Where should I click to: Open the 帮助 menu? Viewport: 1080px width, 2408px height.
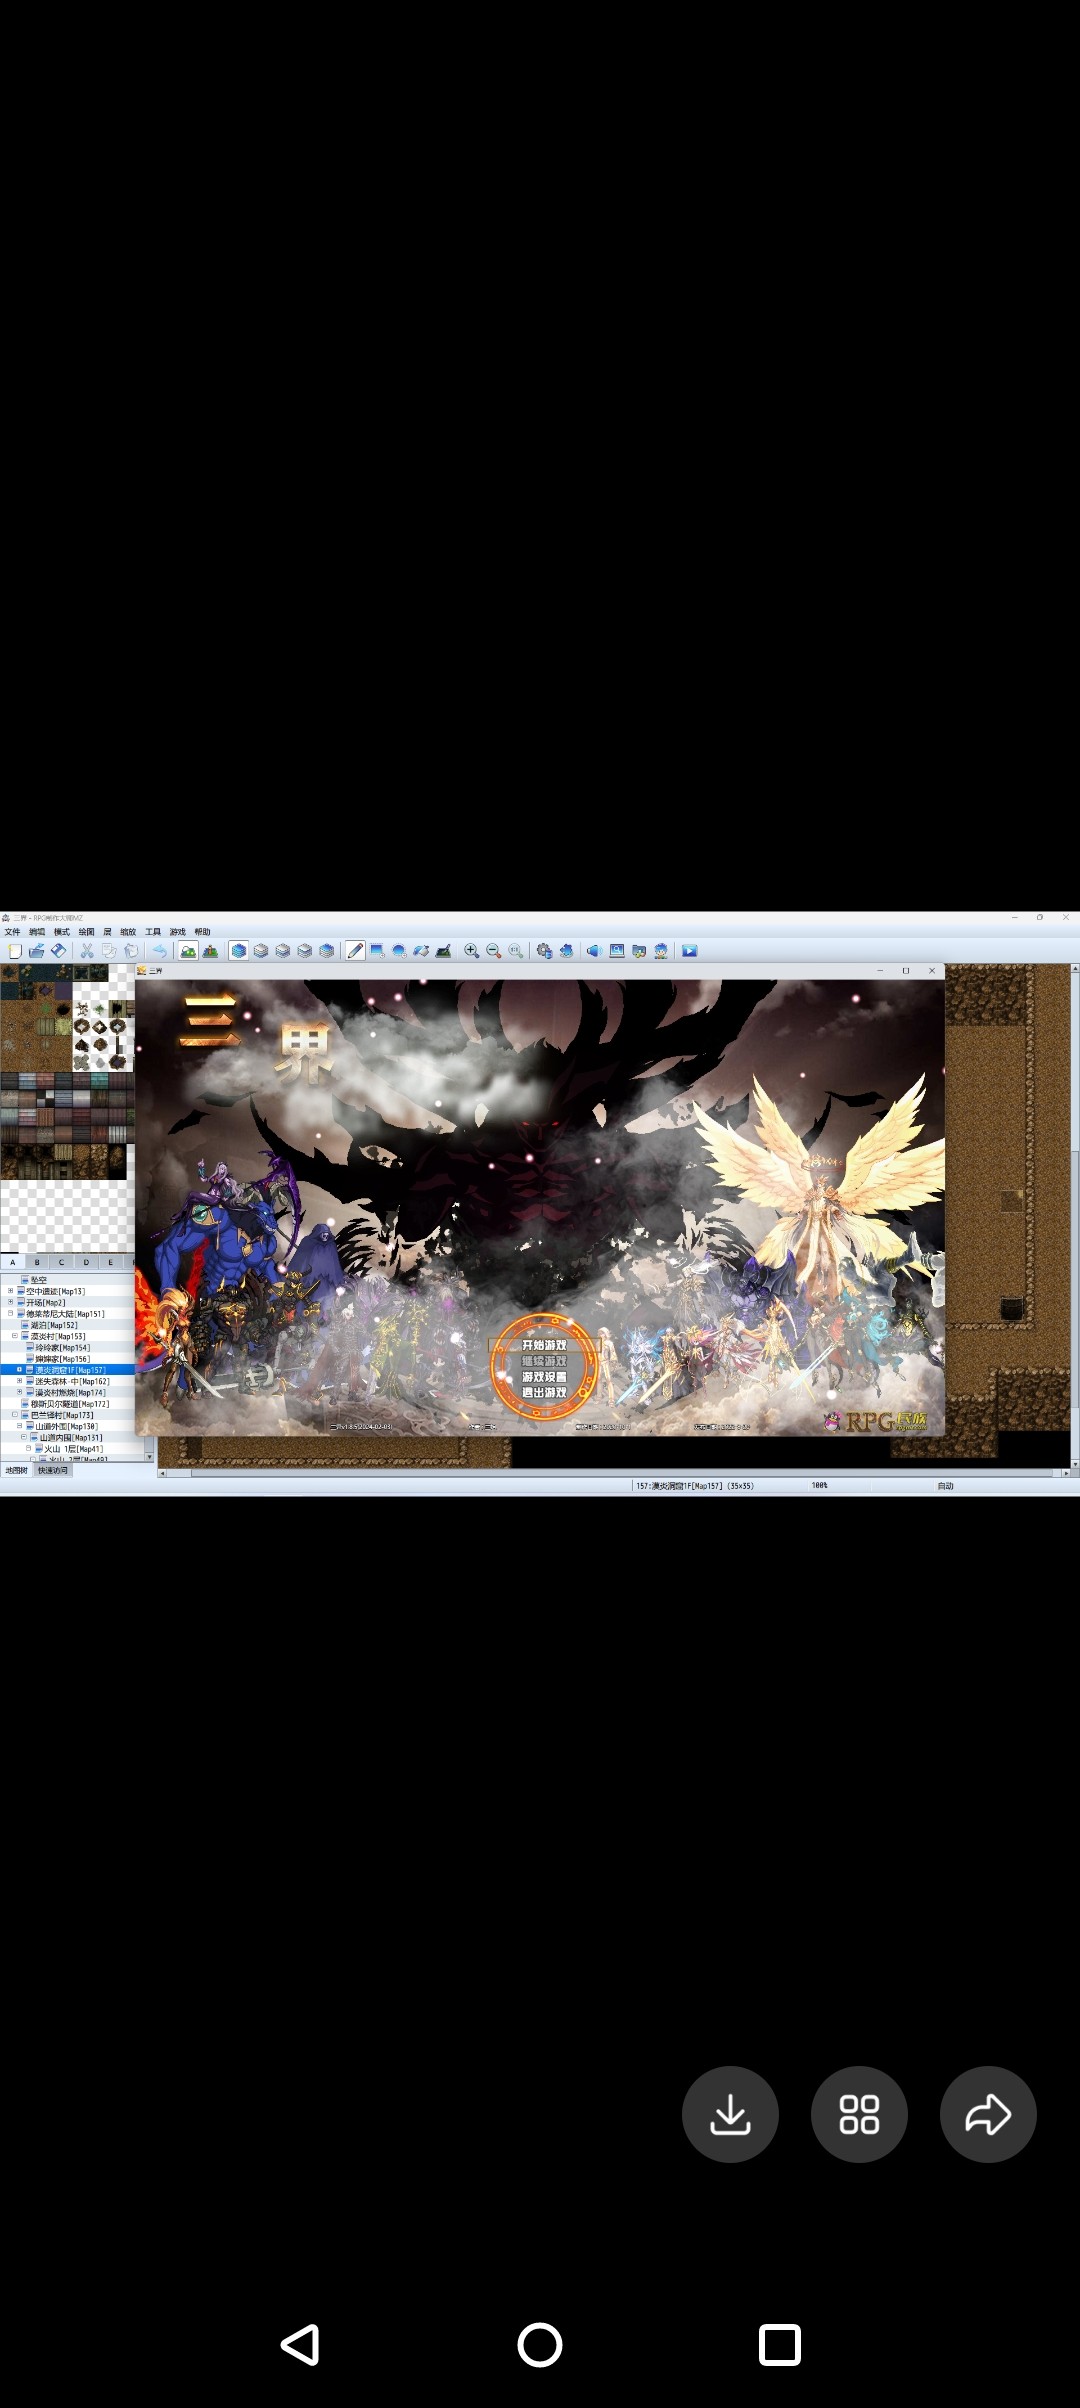pos(203,932)
